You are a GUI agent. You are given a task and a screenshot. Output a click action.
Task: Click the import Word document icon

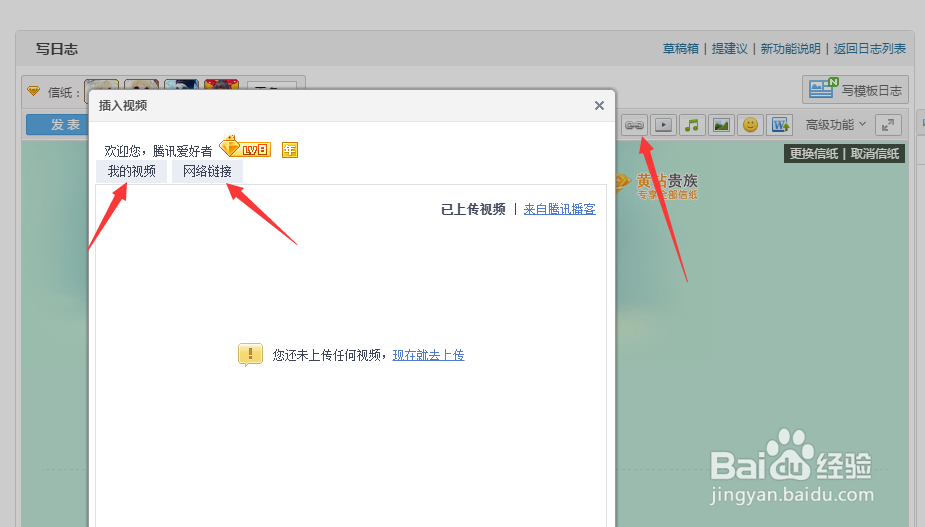(x=779, y=125)
